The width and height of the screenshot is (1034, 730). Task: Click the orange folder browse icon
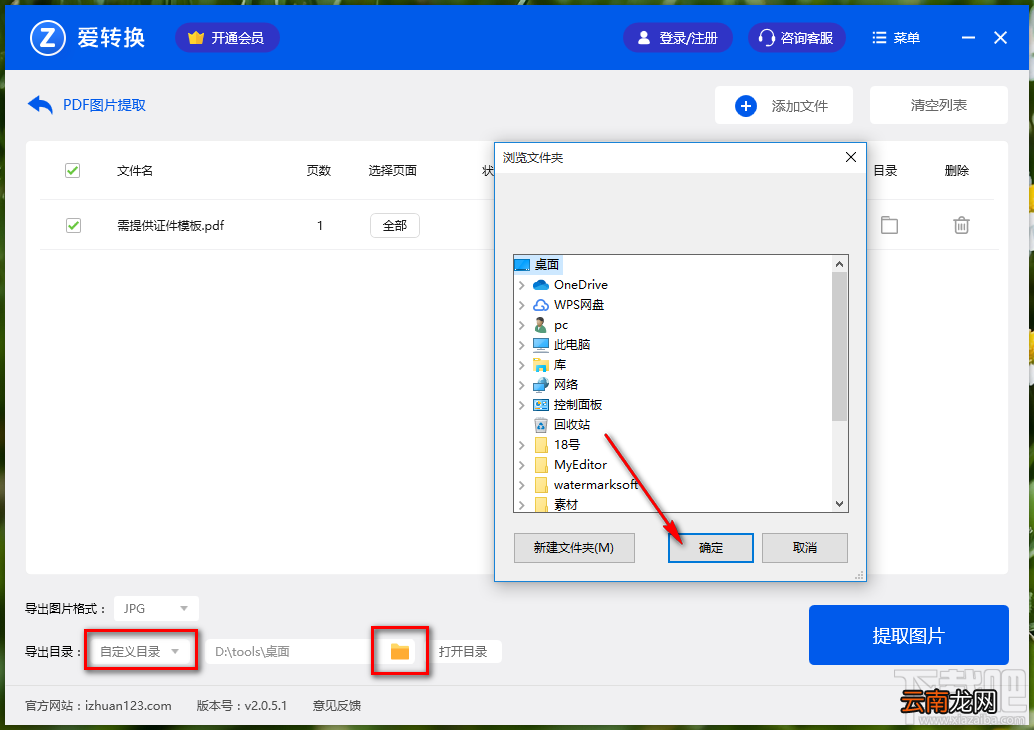tap(400, 652)
